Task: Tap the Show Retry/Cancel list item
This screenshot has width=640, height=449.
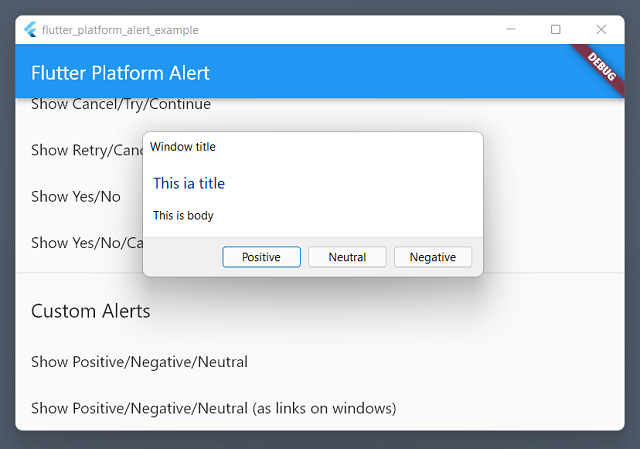Action: (x=87, y=150)
